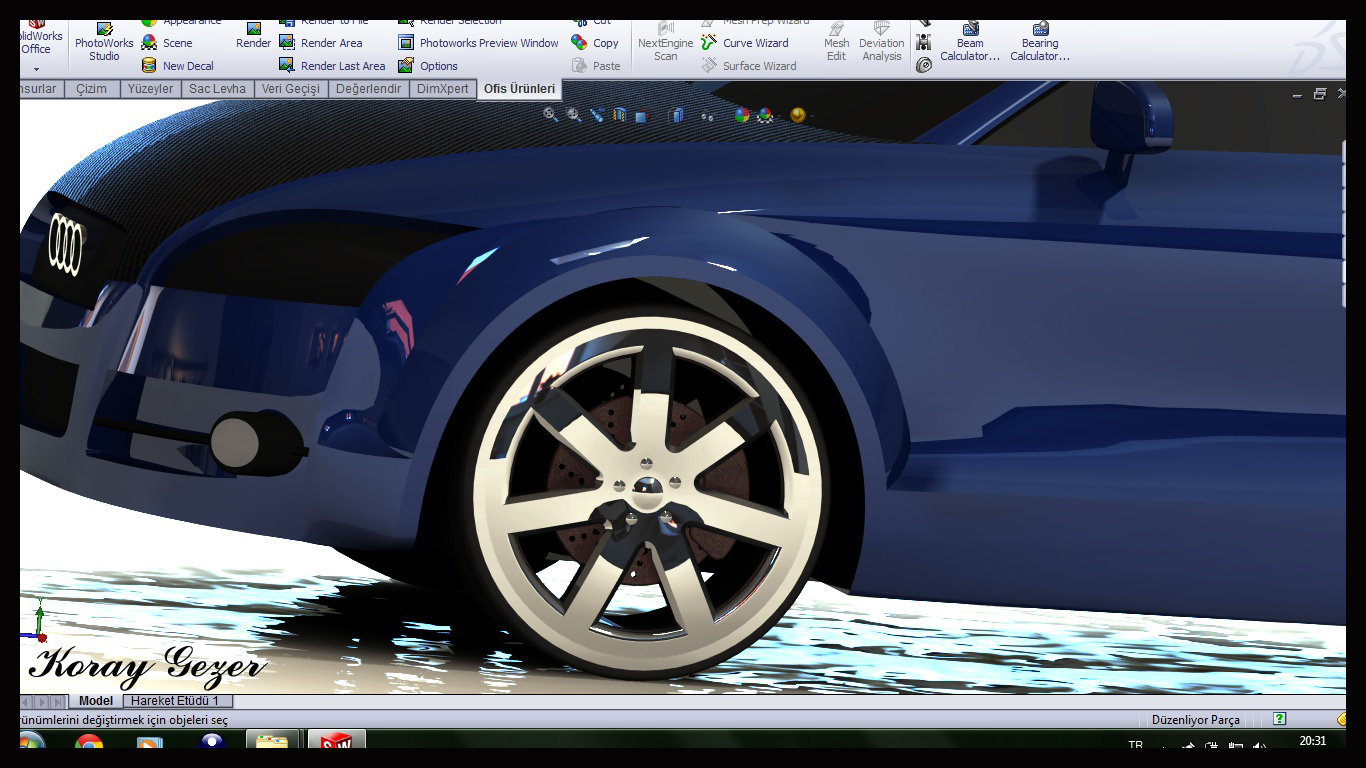
Task: Open the Surface Wizard
Action: [x=748, y=66]
